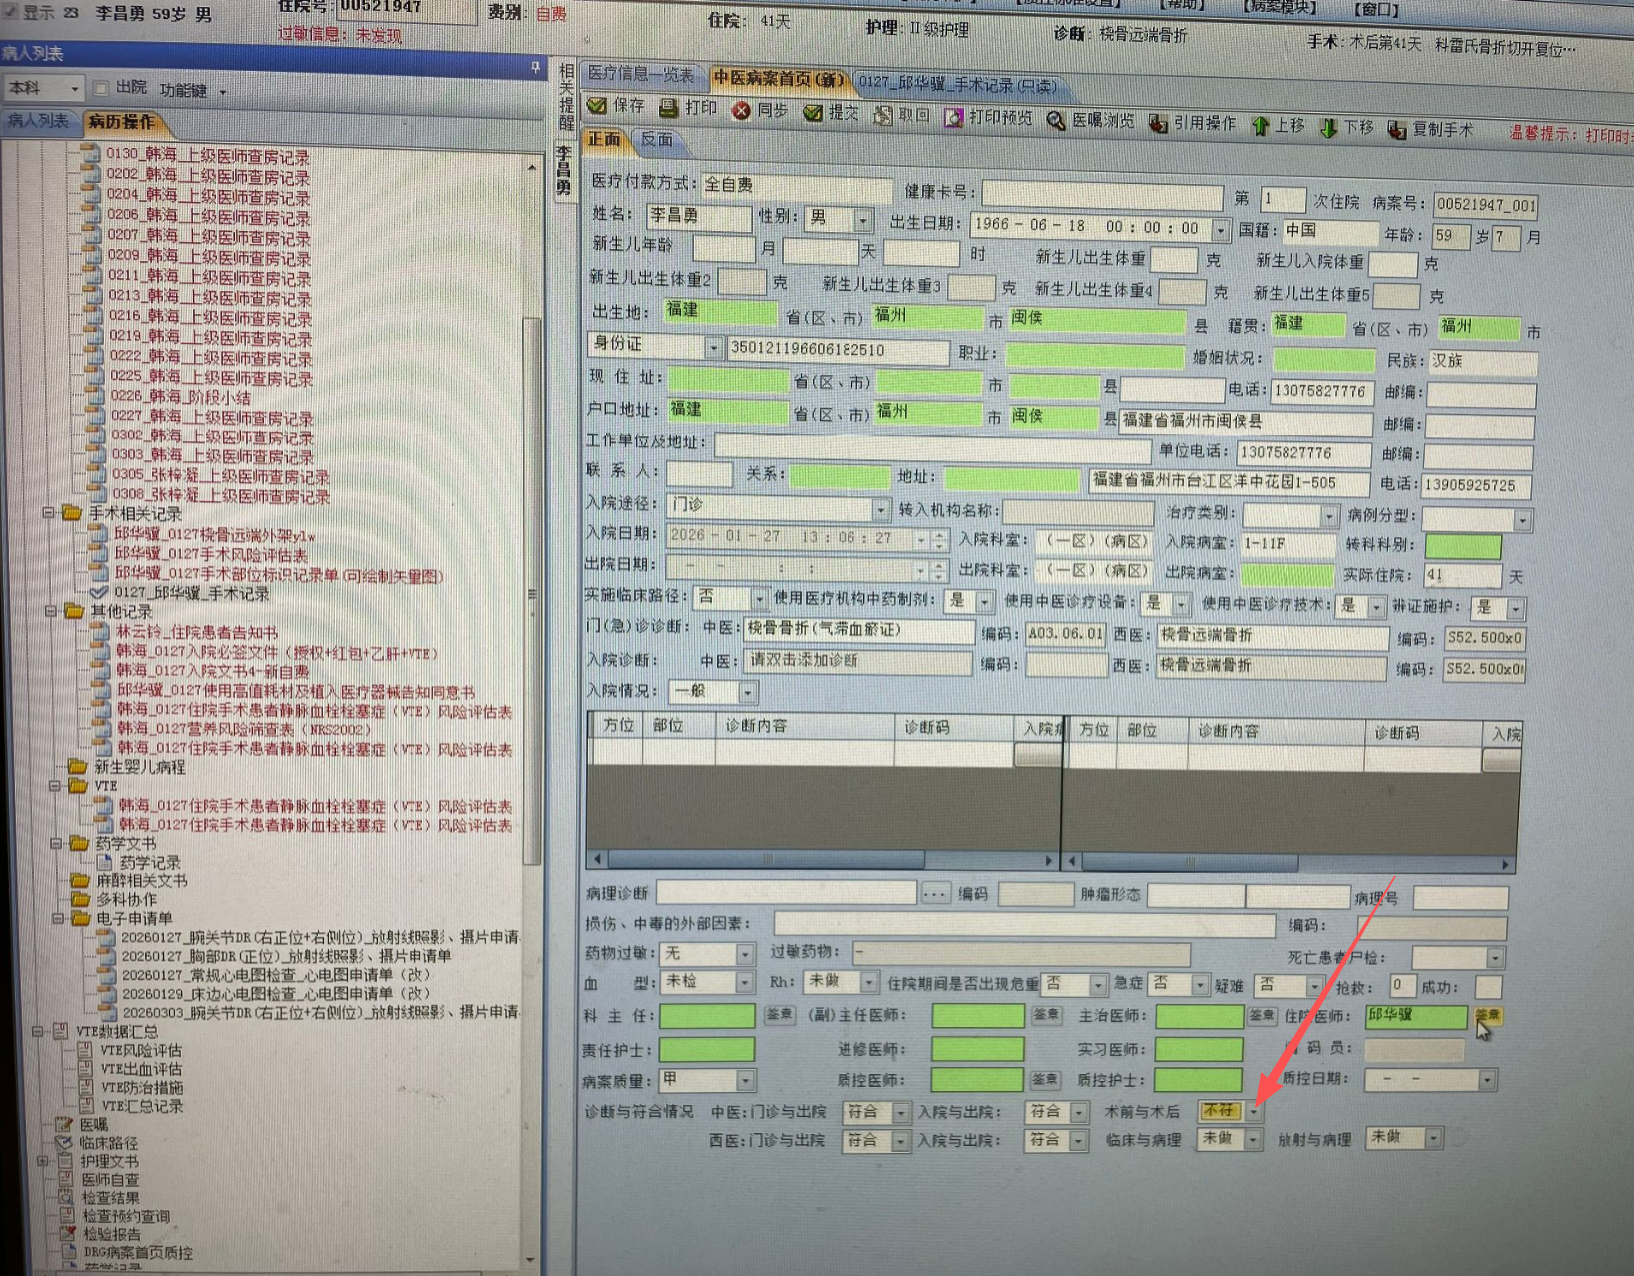Open the 实施临床路径 dropdown
Image resolution: width=1634 pixels, height=1276 pixels.
coord(759,598)
